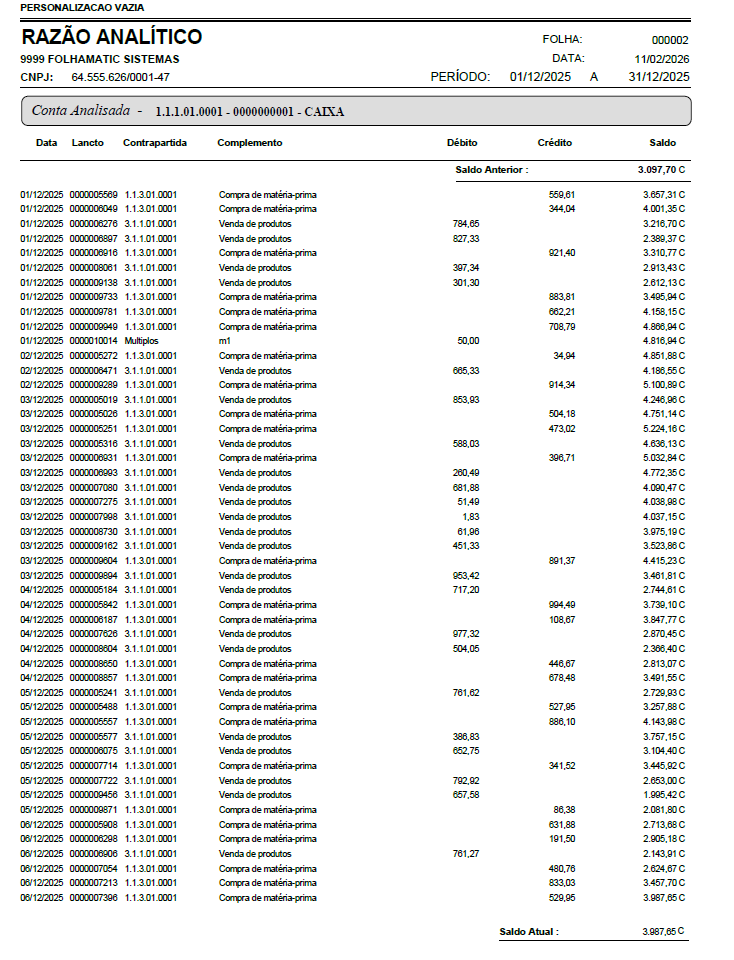Click the company name 9999 FOLHAMATIC SISTEMAS
This screenshot has width=734, height=960.
pyautogui.click(x=100, y=60)
